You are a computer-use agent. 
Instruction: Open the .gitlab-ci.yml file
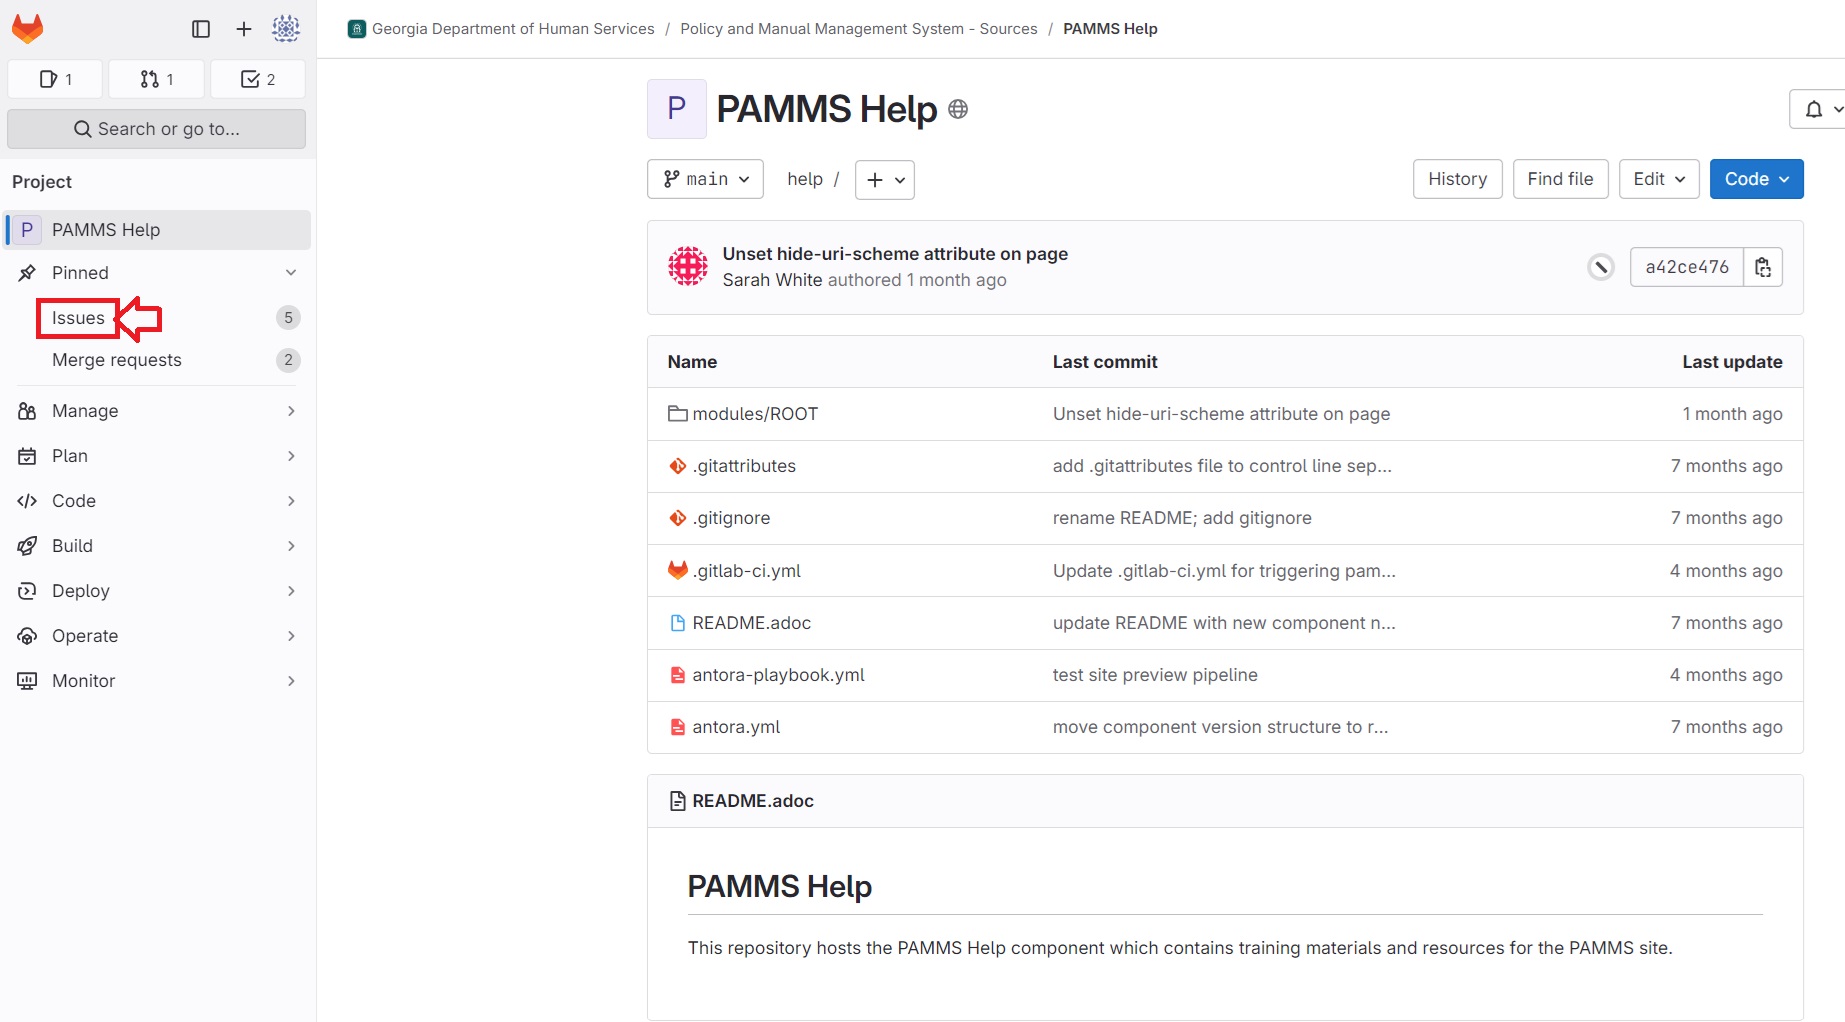[x=746, y=571]
